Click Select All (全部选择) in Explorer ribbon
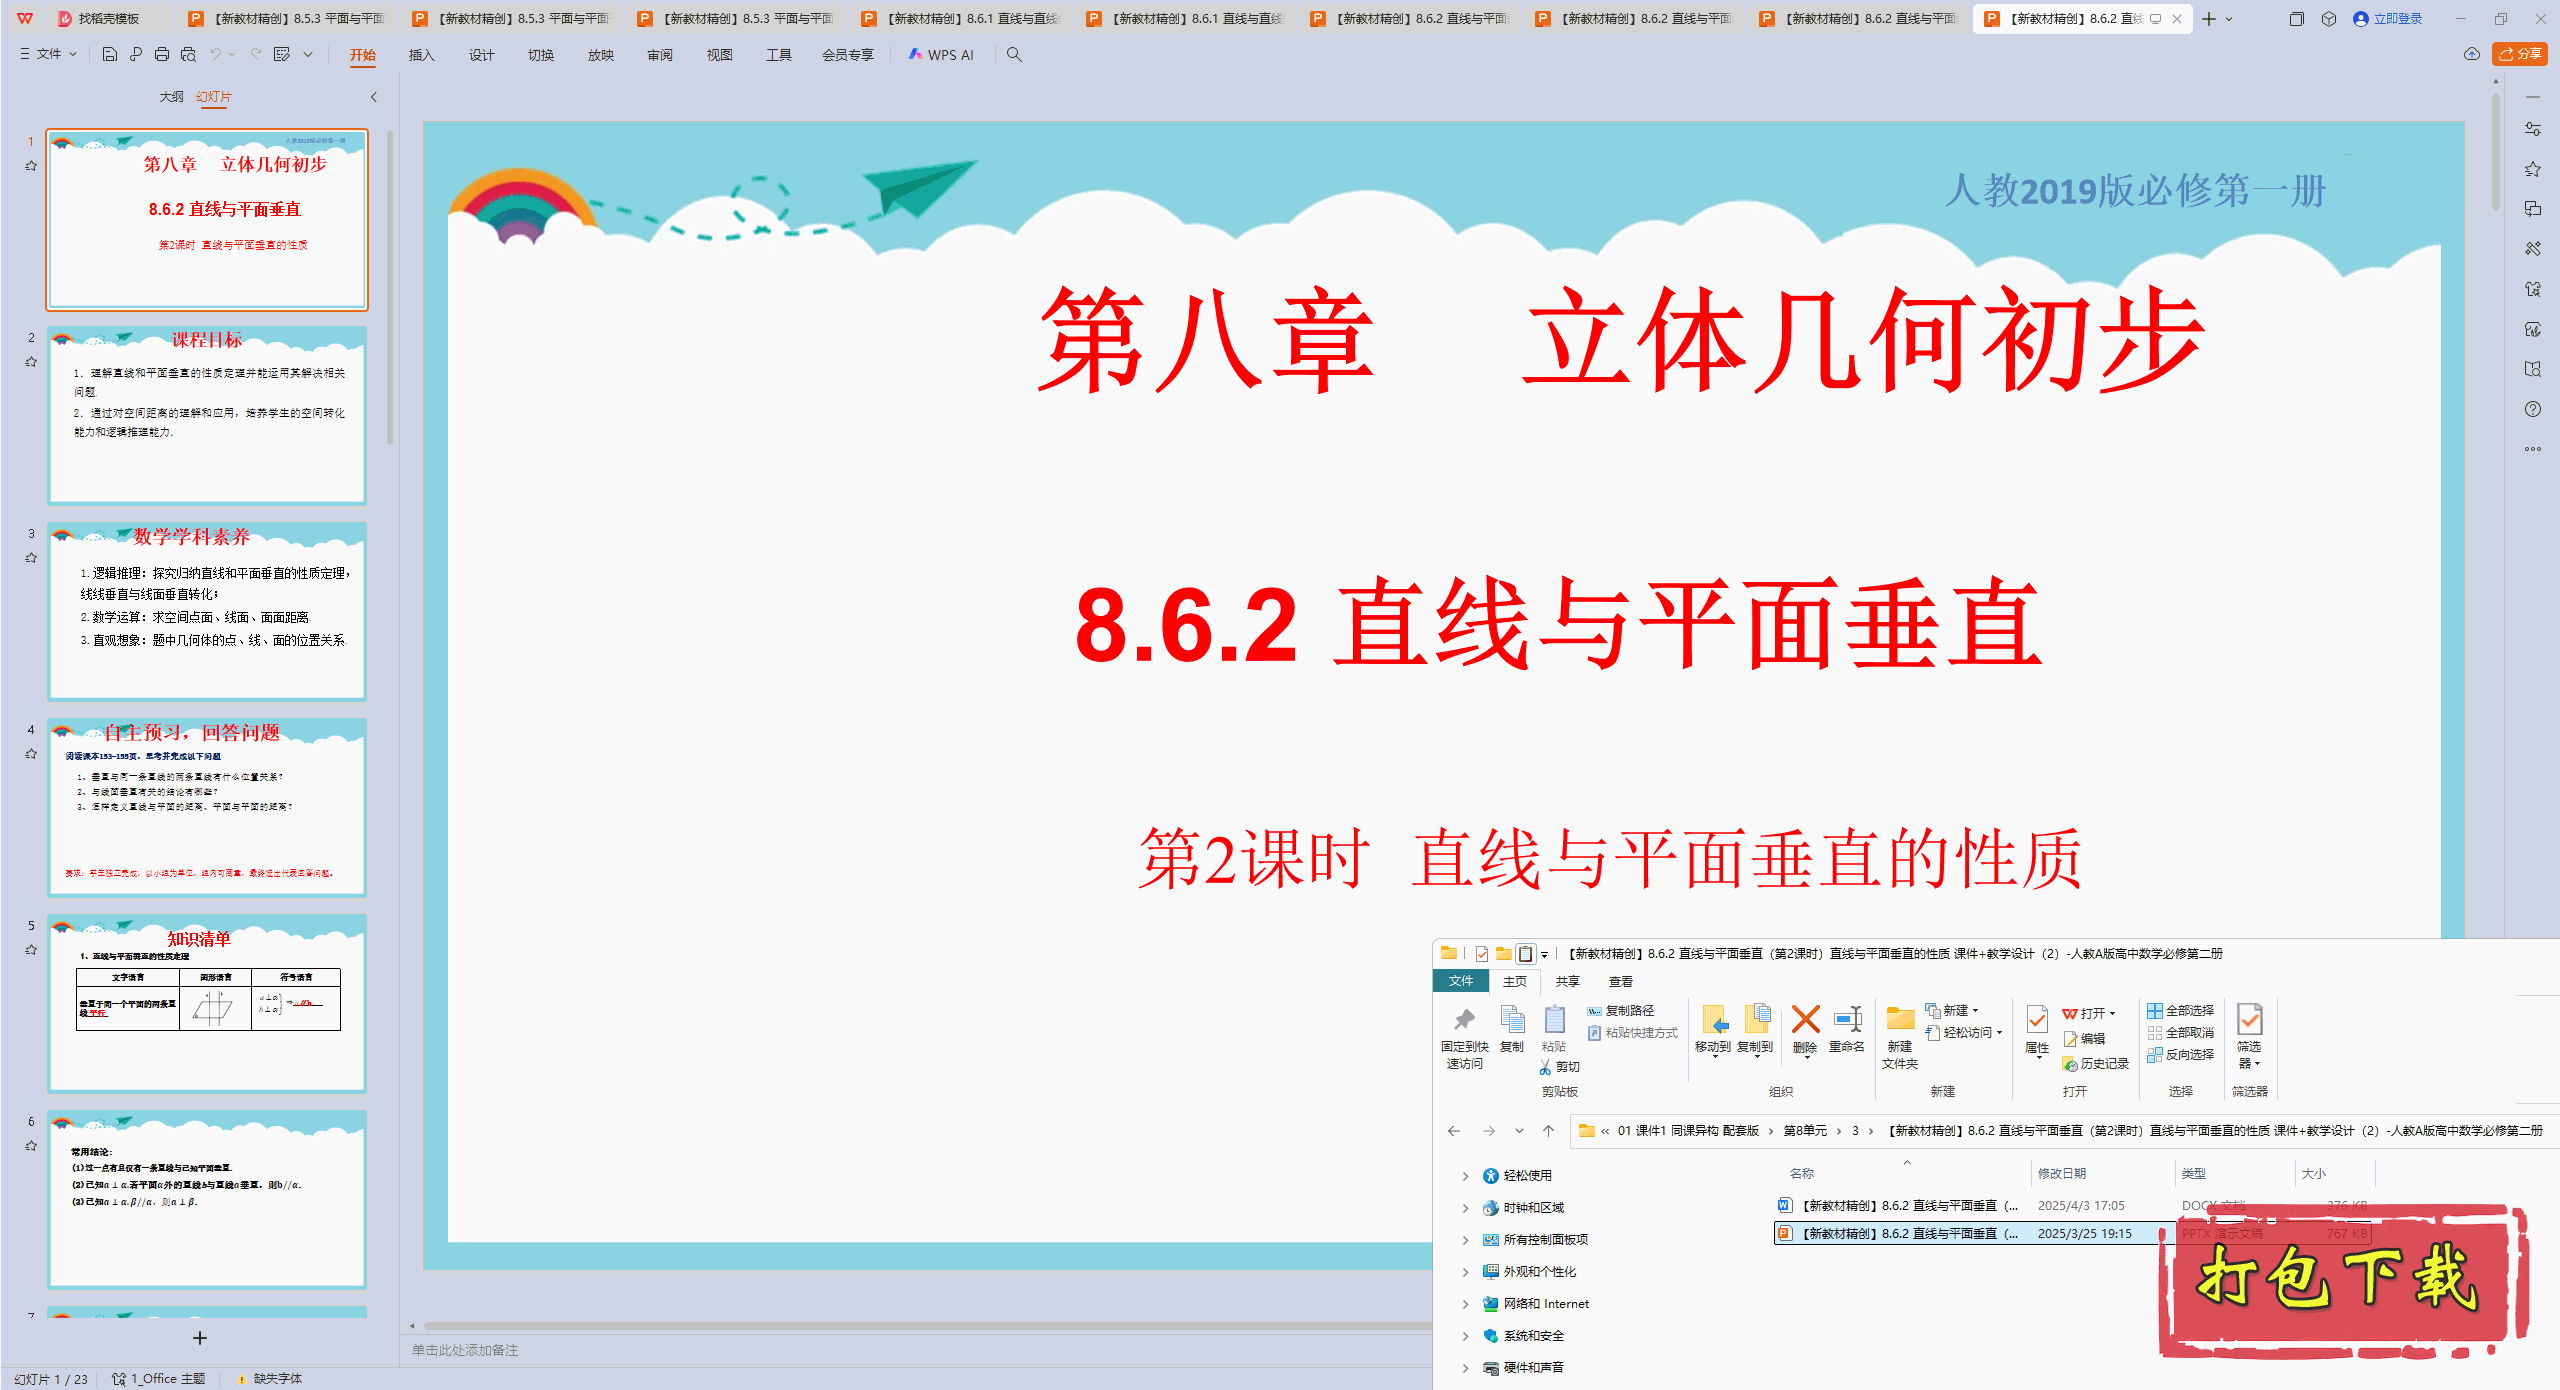2560x1390 pixels. (2180, 1011)
